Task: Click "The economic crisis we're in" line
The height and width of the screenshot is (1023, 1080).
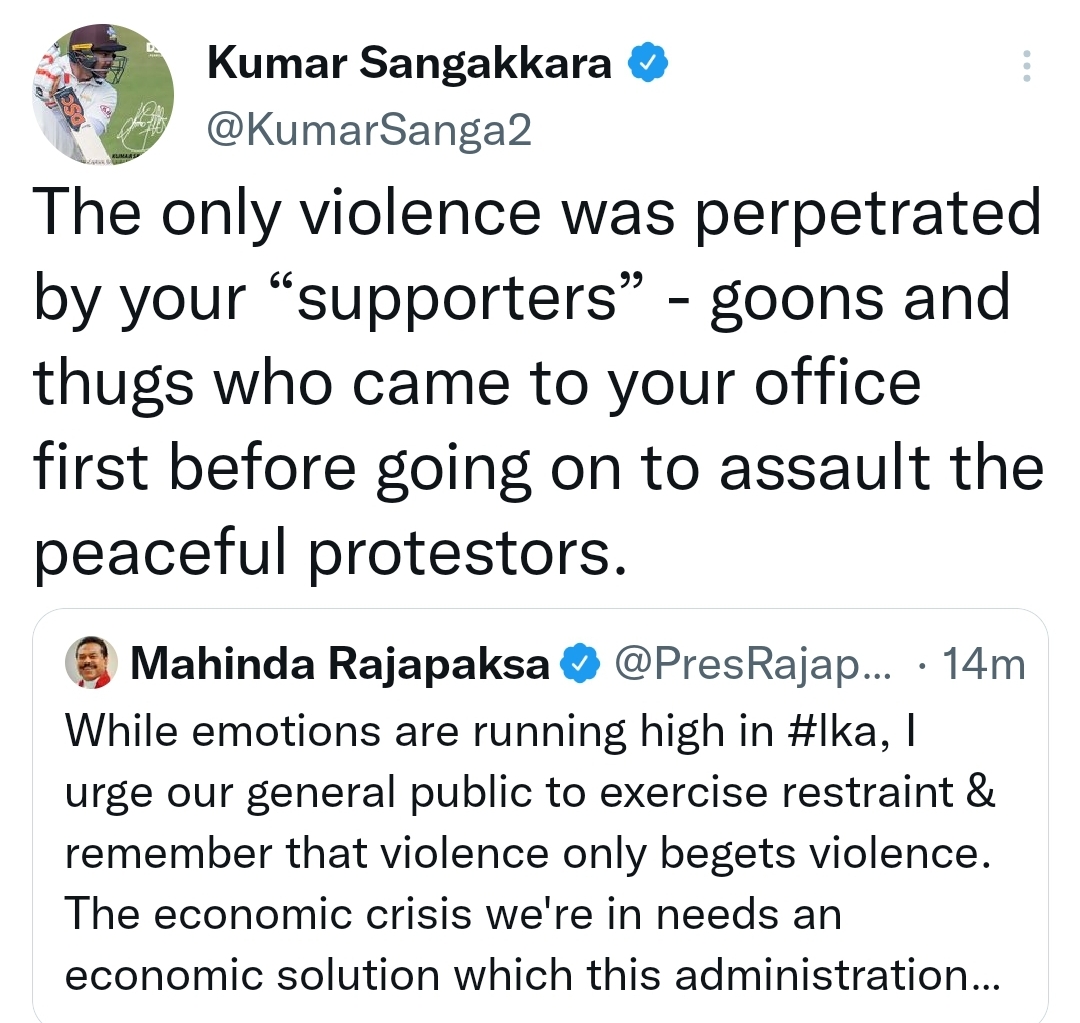Action: (x=454, y=914)
